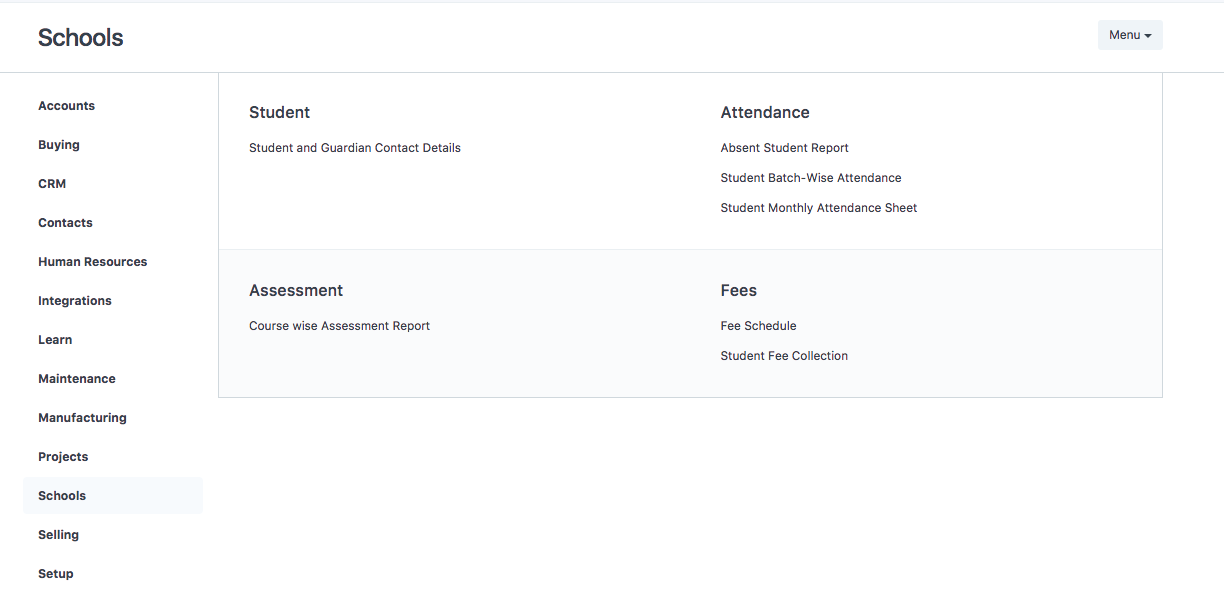Go to the Integrations section
Screen dimensions: 1224x595
[74, 300]
